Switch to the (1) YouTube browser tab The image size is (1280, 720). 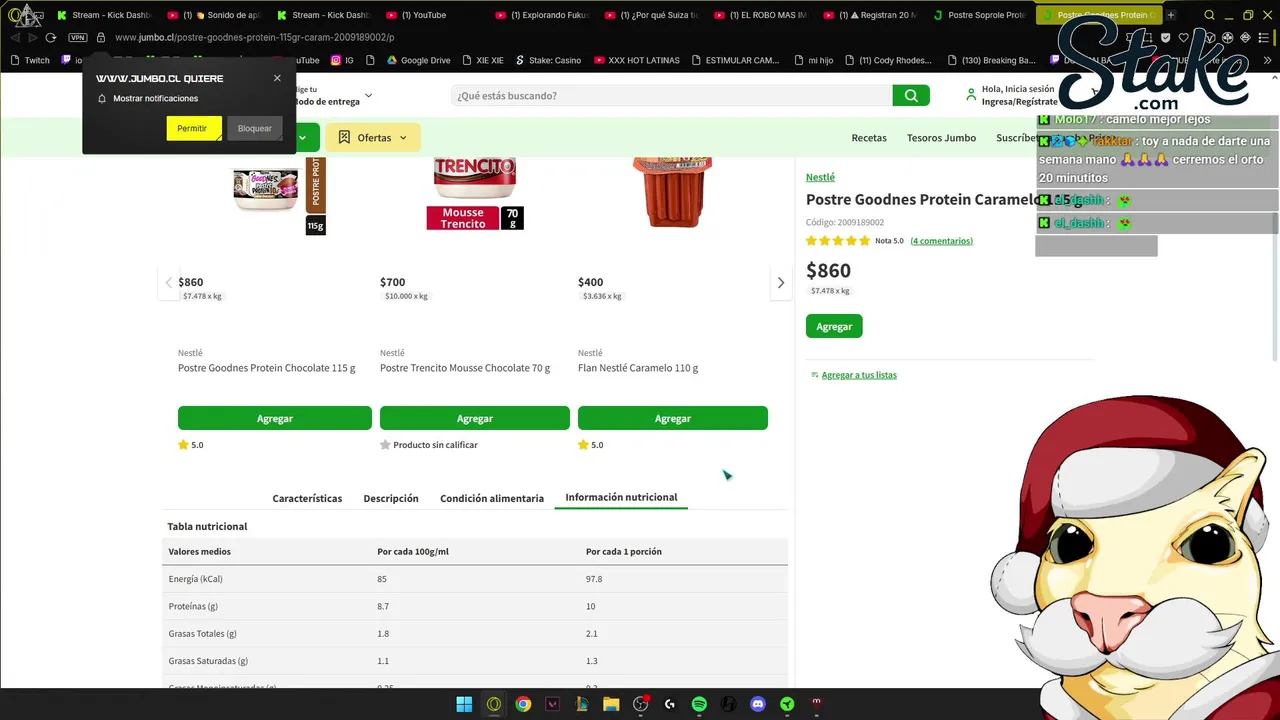point(424,15)
